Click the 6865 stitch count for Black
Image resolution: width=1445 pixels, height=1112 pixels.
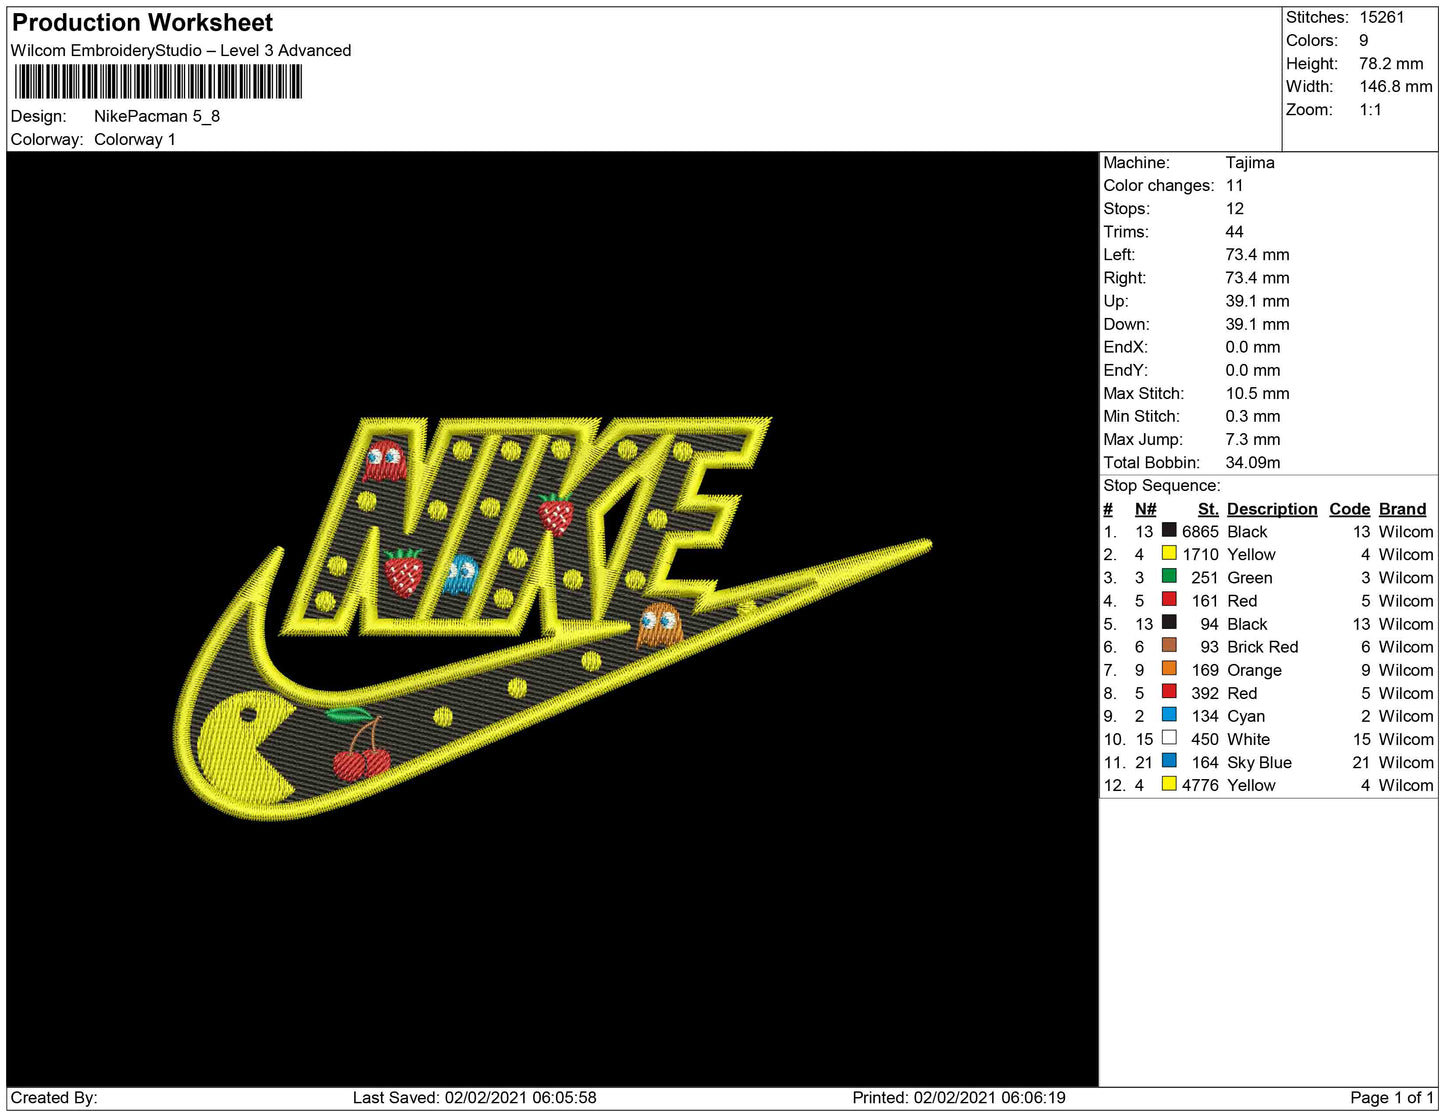click(1200, 531)
